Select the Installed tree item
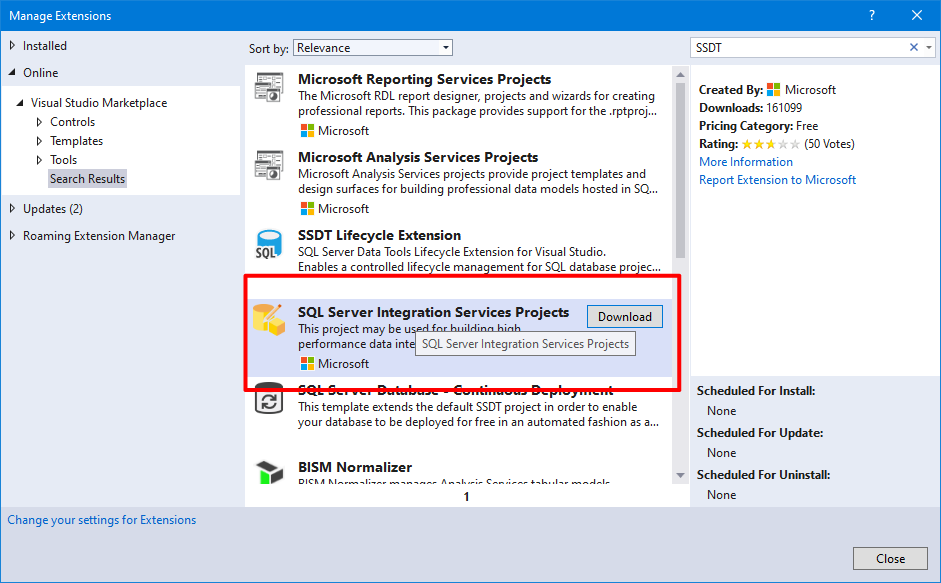Image resolution: width=941 pixels, height=583 pixels. (x=45, y=46)
